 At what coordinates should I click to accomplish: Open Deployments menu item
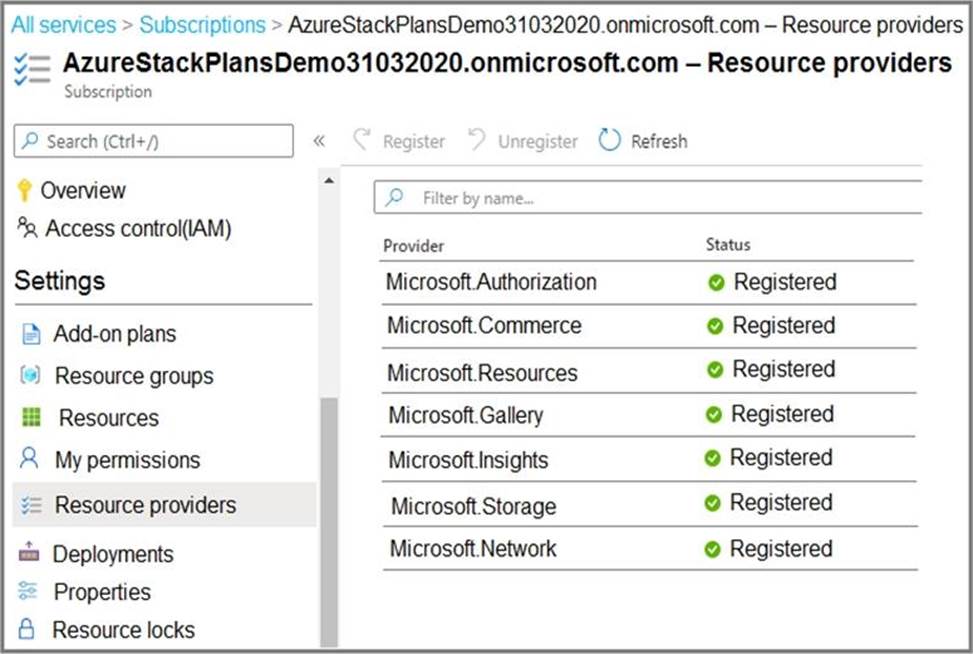tap(113, 554)
